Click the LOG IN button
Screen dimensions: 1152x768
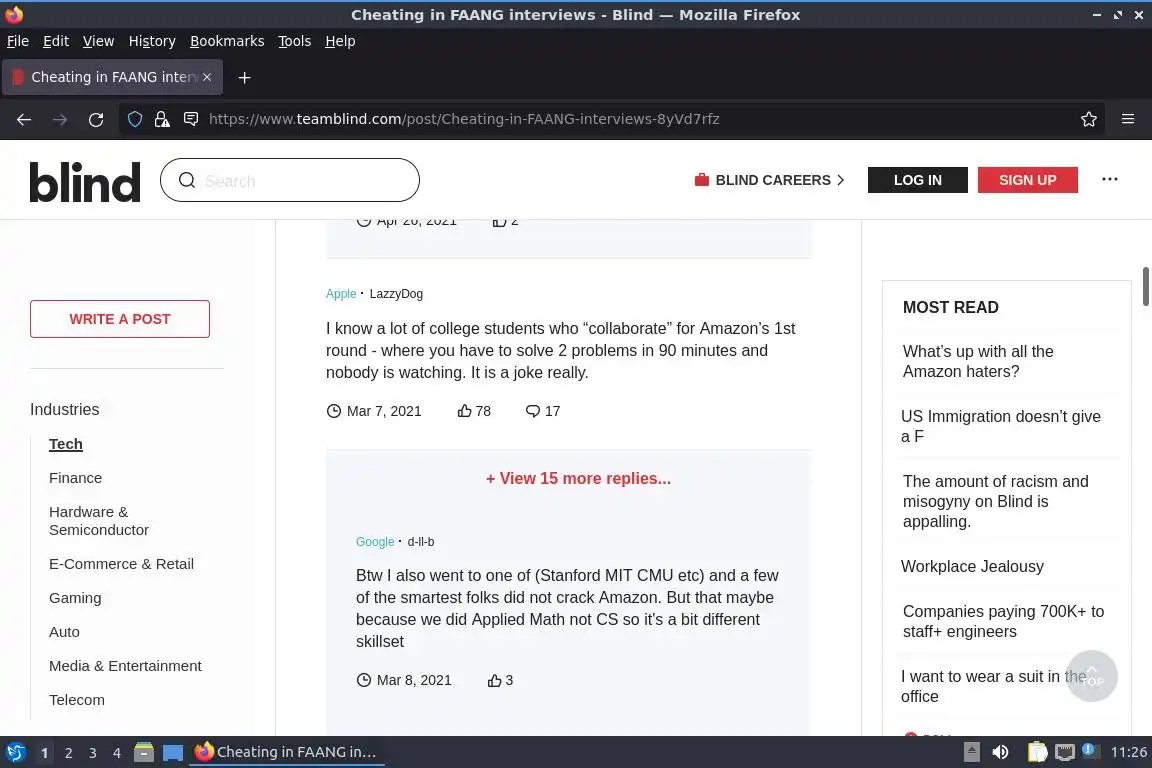coord(918,180)
